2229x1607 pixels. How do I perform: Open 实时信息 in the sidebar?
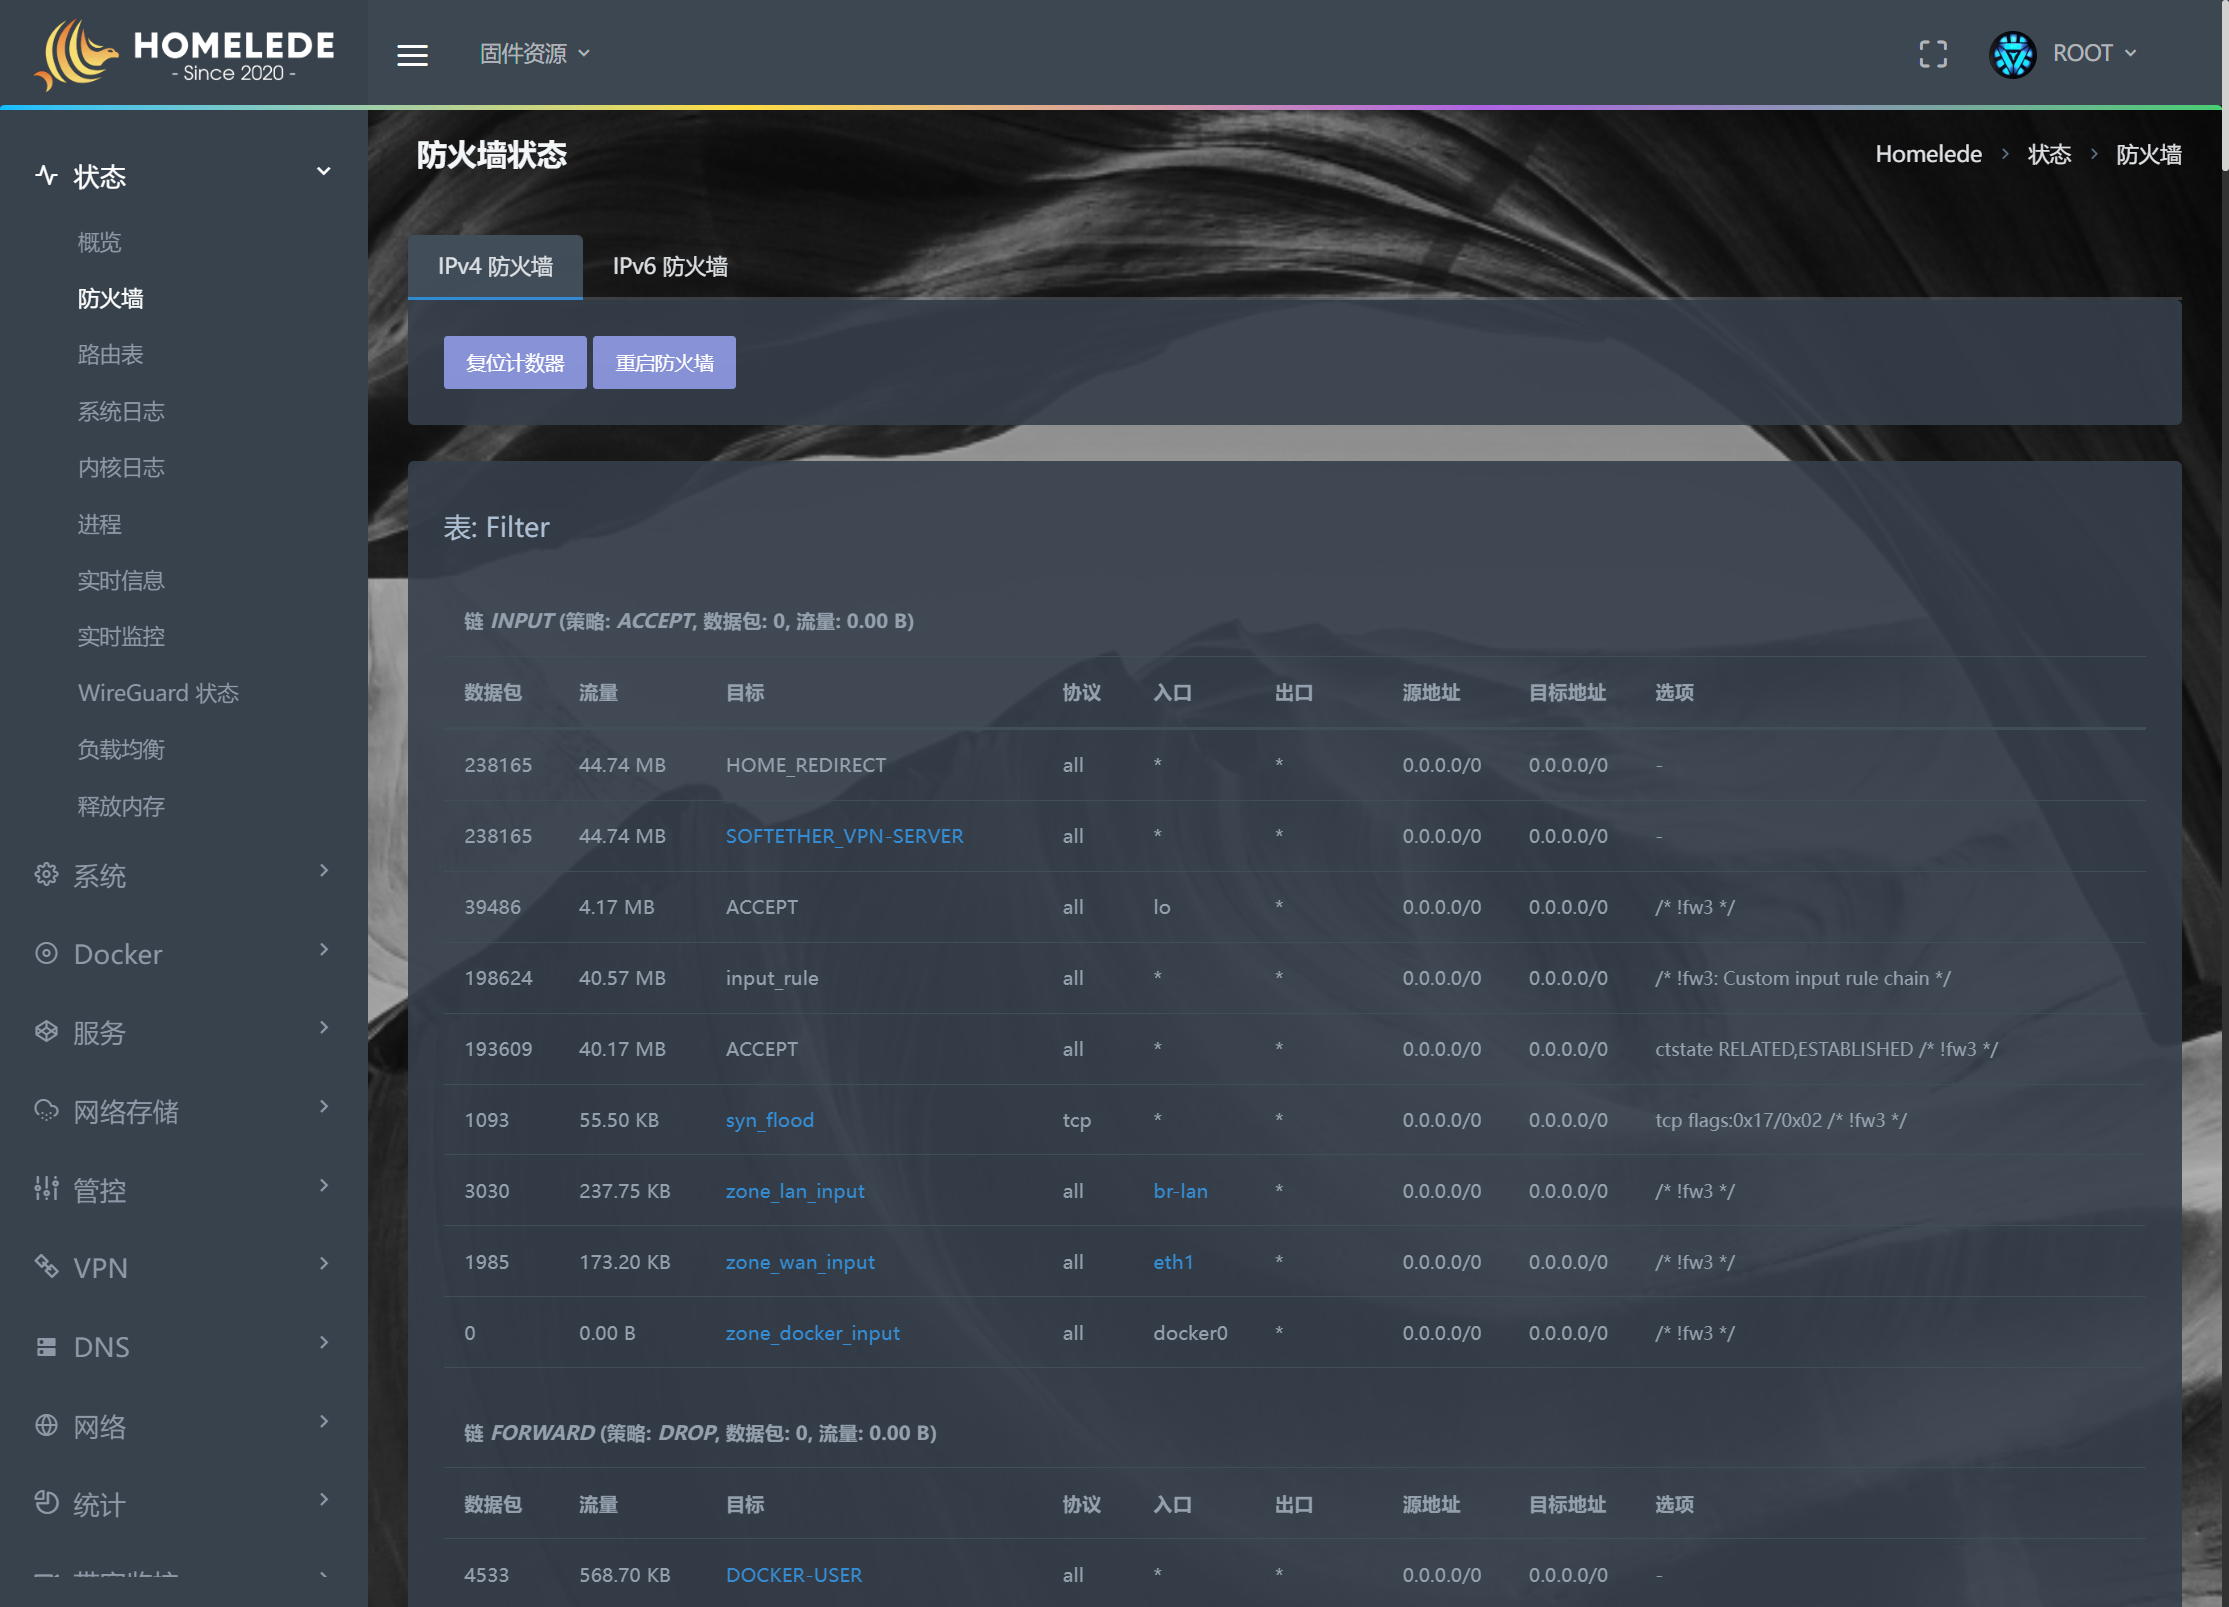coord(121,580)
